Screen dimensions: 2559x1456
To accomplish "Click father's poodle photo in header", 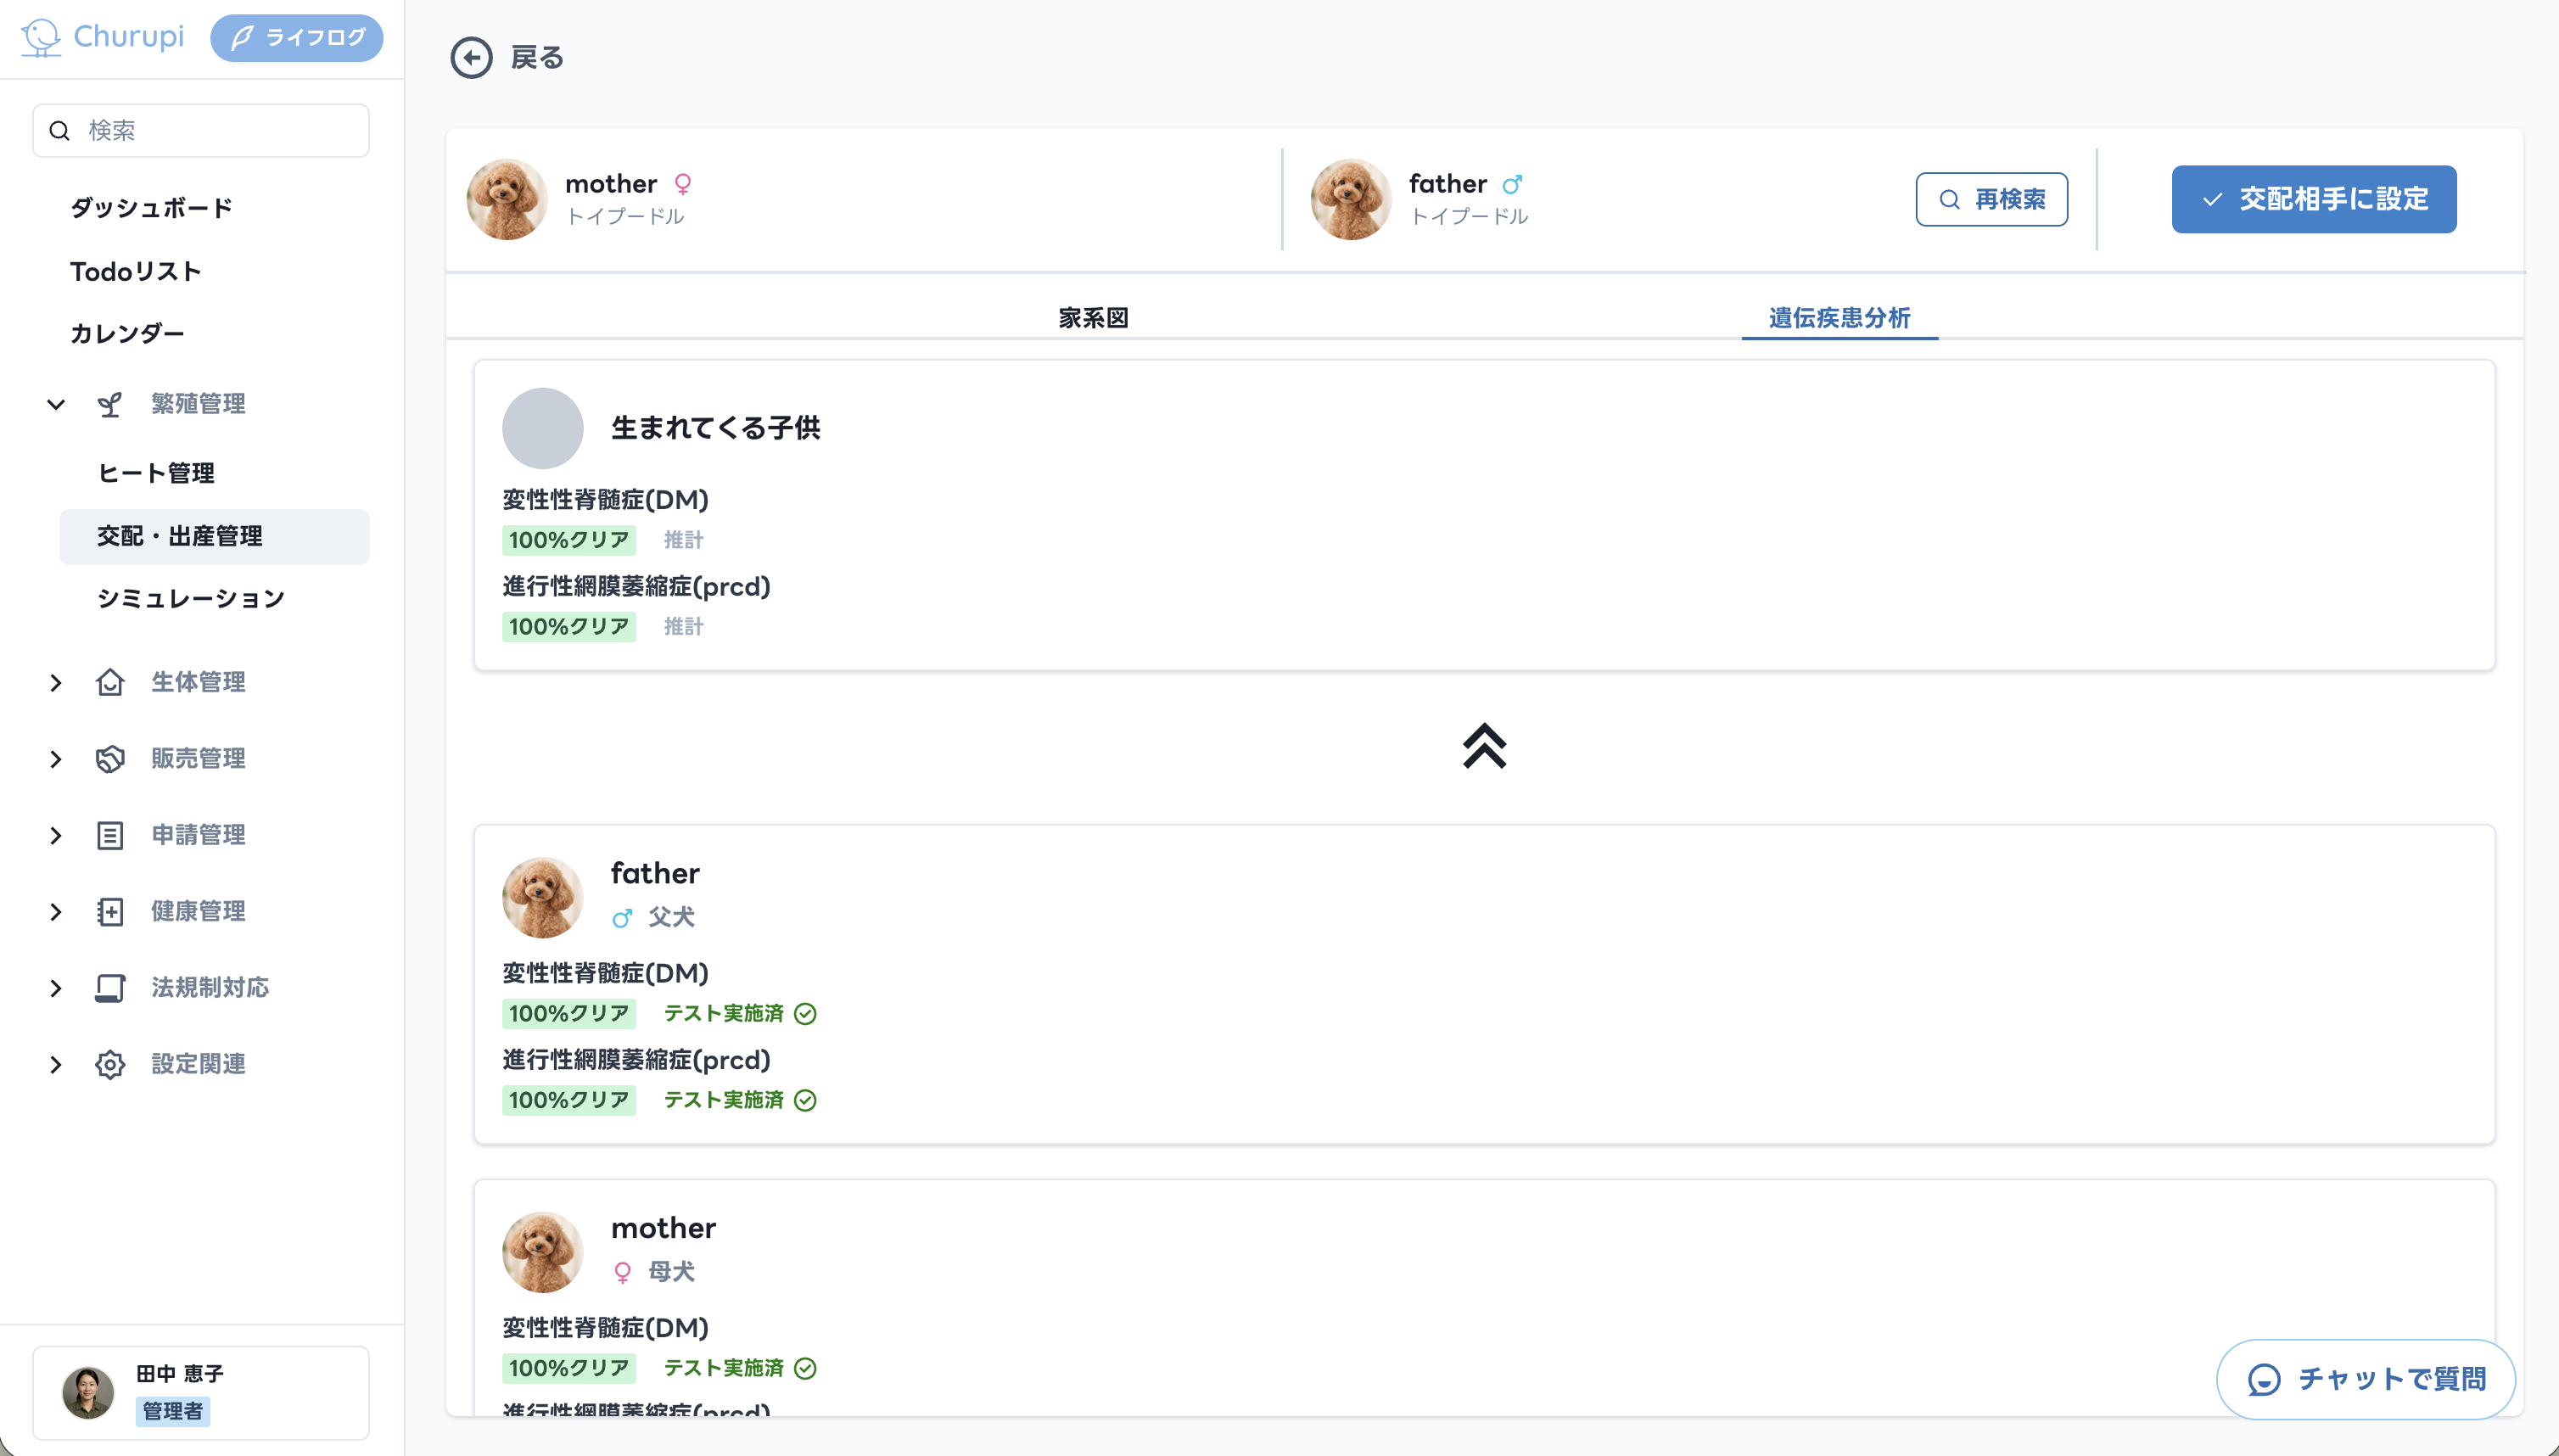I will (x=1351, y=199).
